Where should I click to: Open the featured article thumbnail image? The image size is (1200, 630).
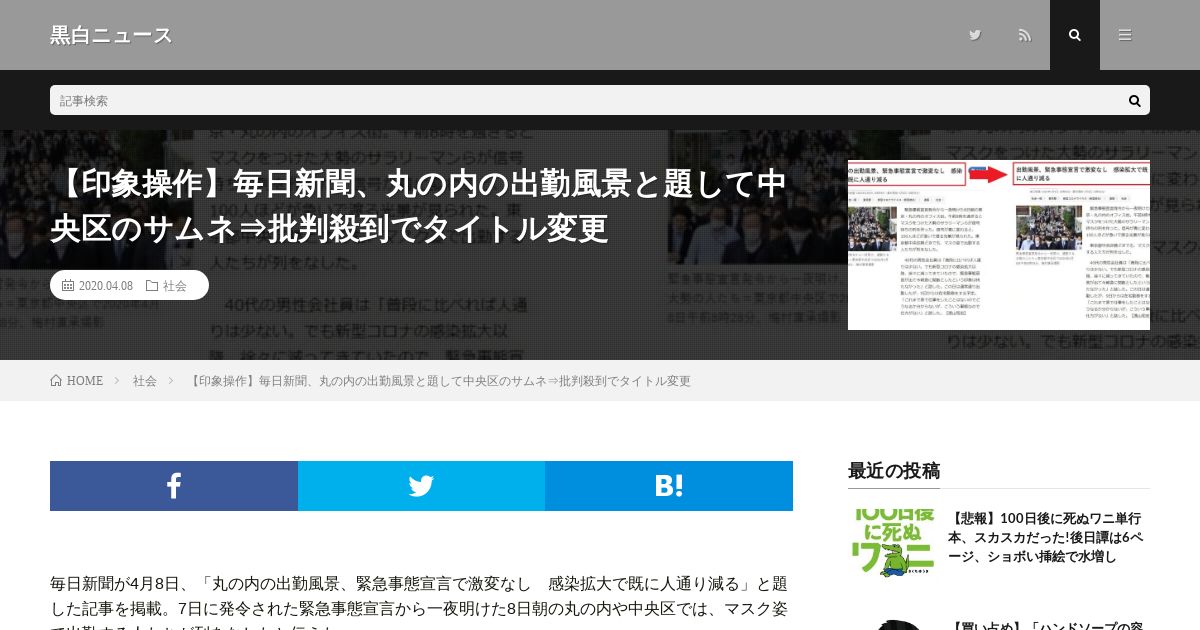pos(999,245)
